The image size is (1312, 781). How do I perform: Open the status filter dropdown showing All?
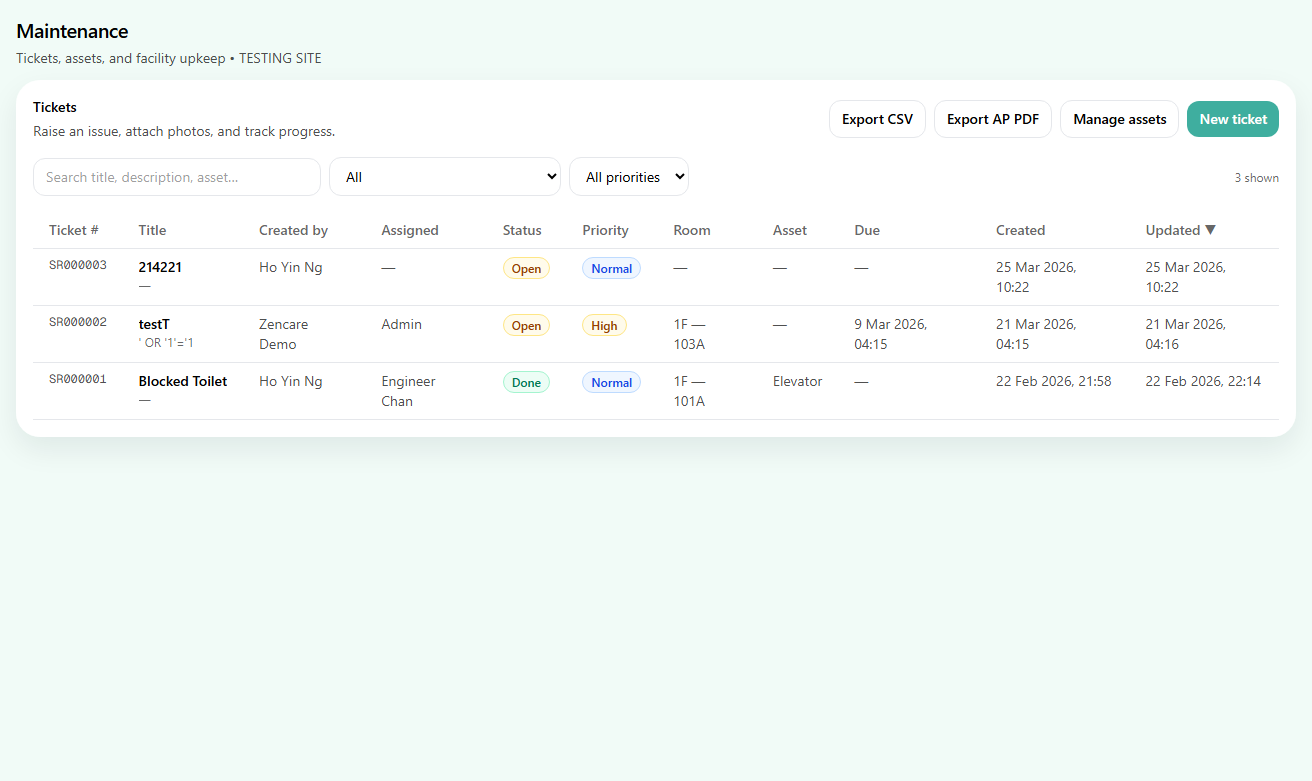(444, 177)
